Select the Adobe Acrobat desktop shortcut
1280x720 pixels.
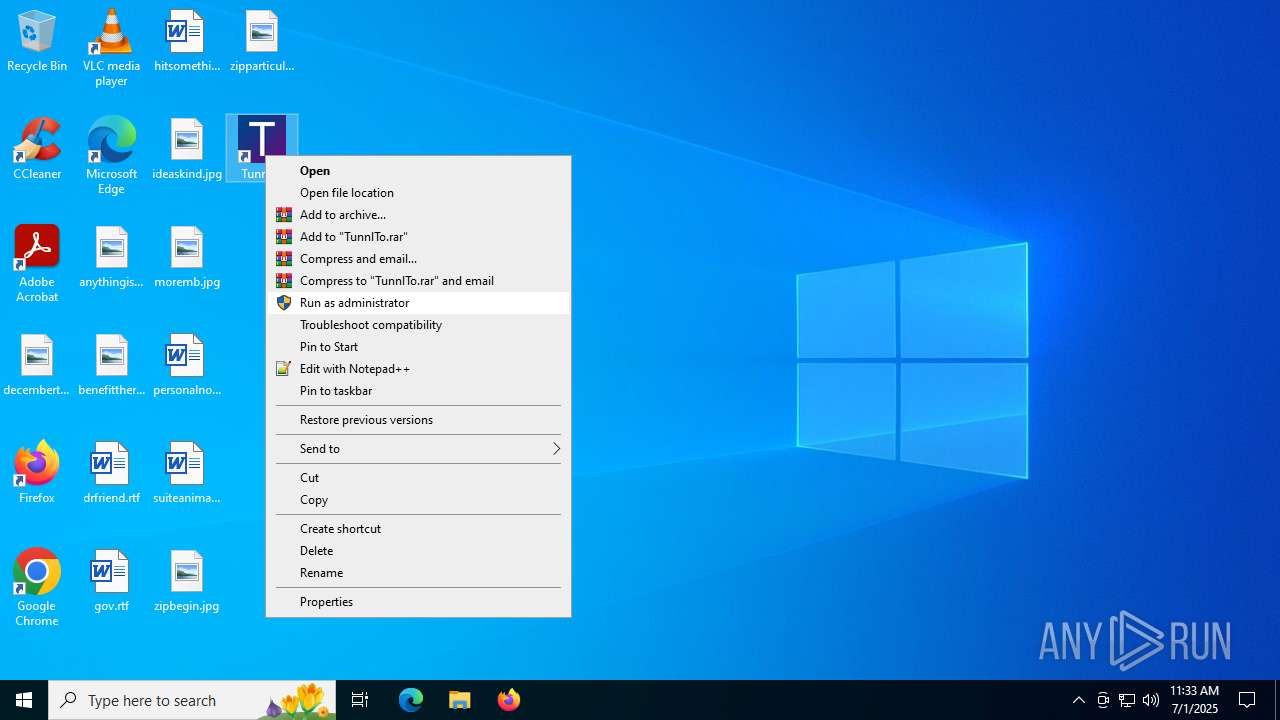pyautogui.click(x=37, y=264)
